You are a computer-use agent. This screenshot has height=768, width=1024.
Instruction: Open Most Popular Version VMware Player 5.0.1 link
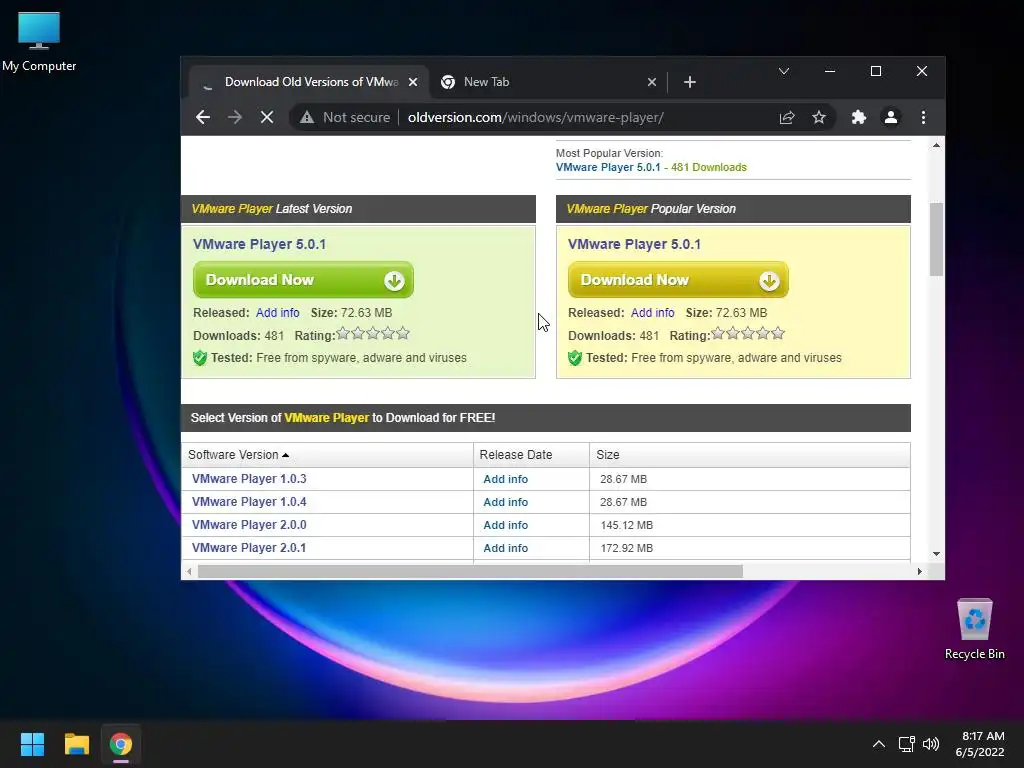pos(608,167)
